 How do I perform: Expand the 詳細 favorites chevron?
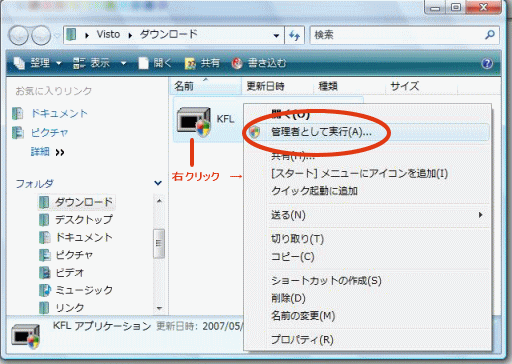(60, 153)
